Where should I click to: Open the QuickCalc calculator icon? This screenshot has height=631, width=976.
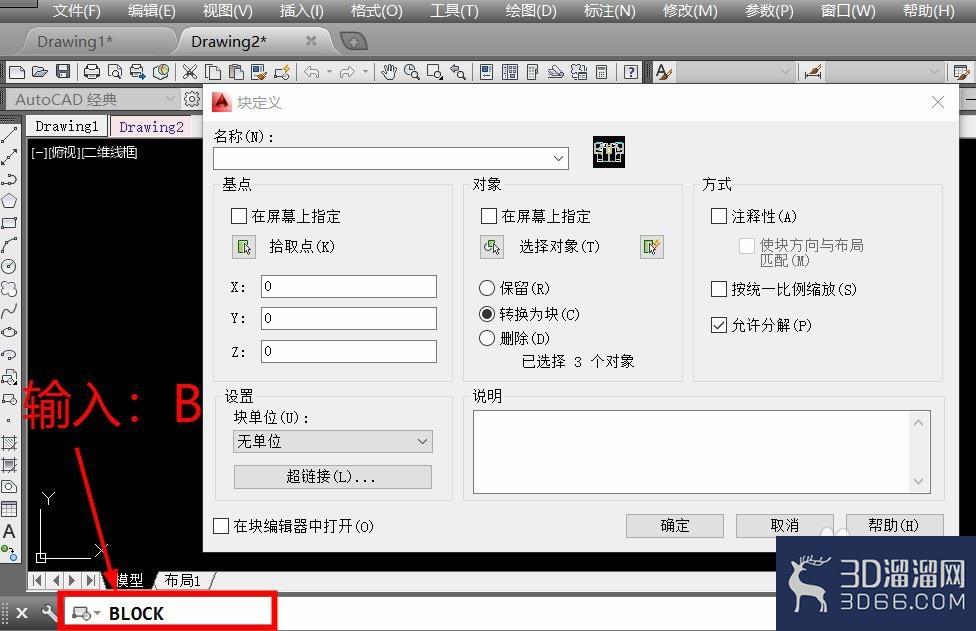coord(601,72)
